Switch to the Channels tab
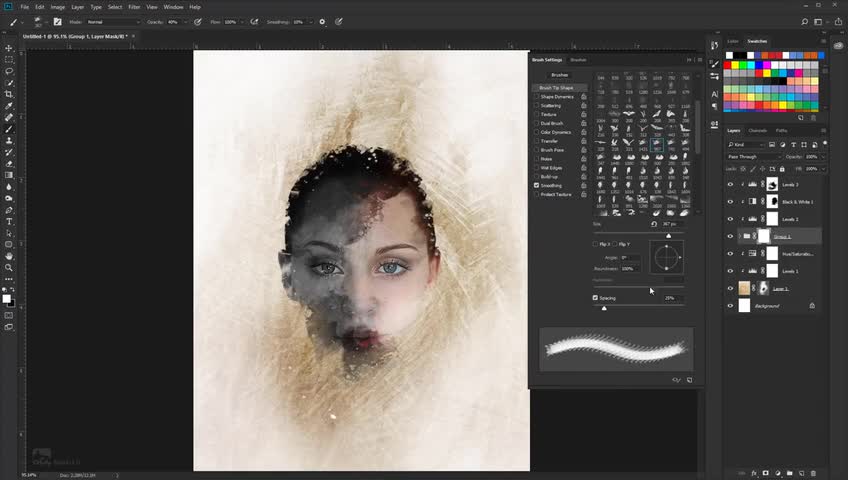Screen dimensions: 848x480 coord(758,130)
